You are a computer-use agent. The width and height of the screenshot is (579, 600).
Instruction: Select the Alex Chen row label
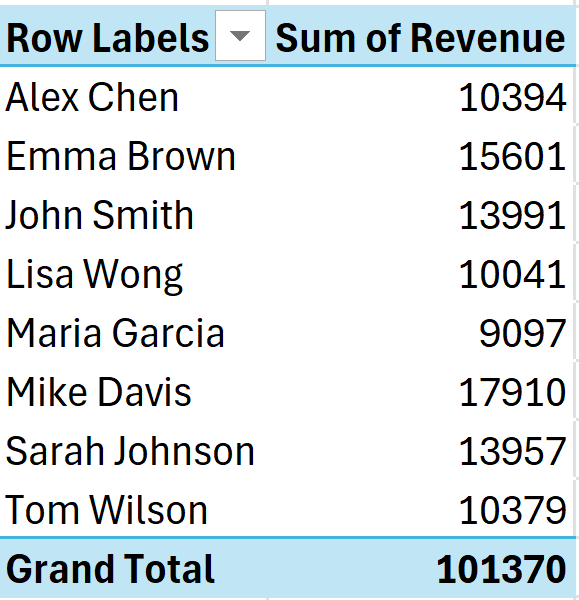click(92, 98)
